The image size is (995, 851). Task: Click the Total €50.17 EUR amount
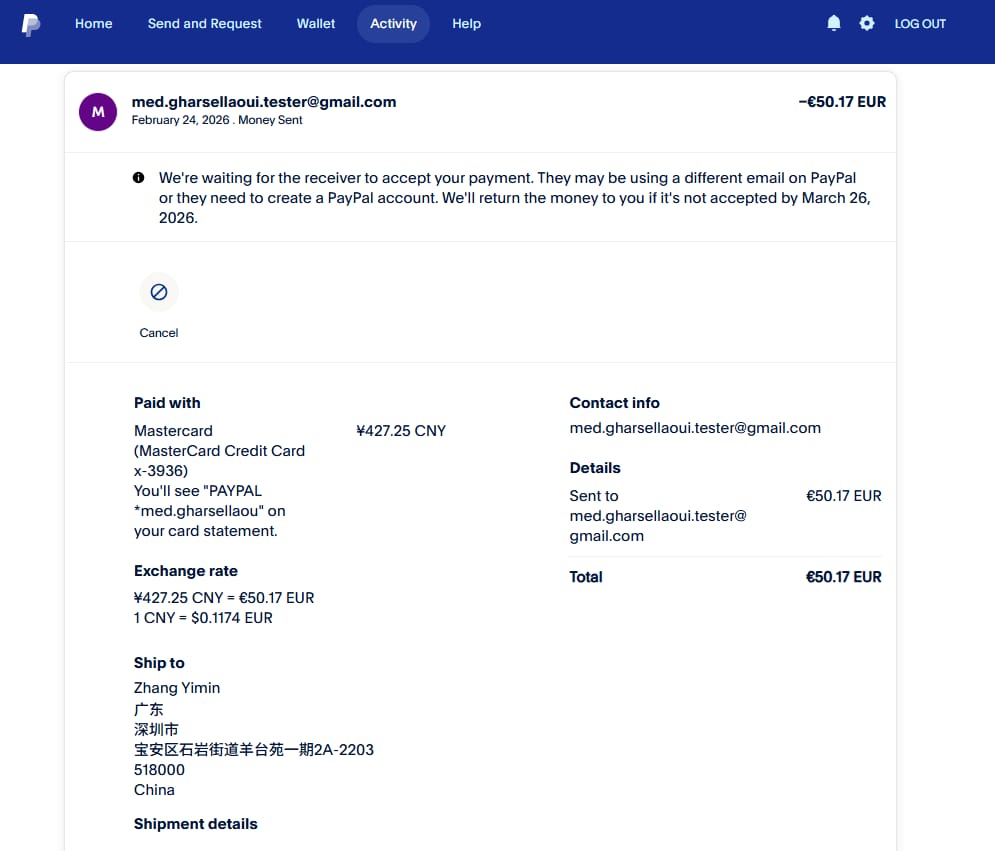(x=843, y=577)
